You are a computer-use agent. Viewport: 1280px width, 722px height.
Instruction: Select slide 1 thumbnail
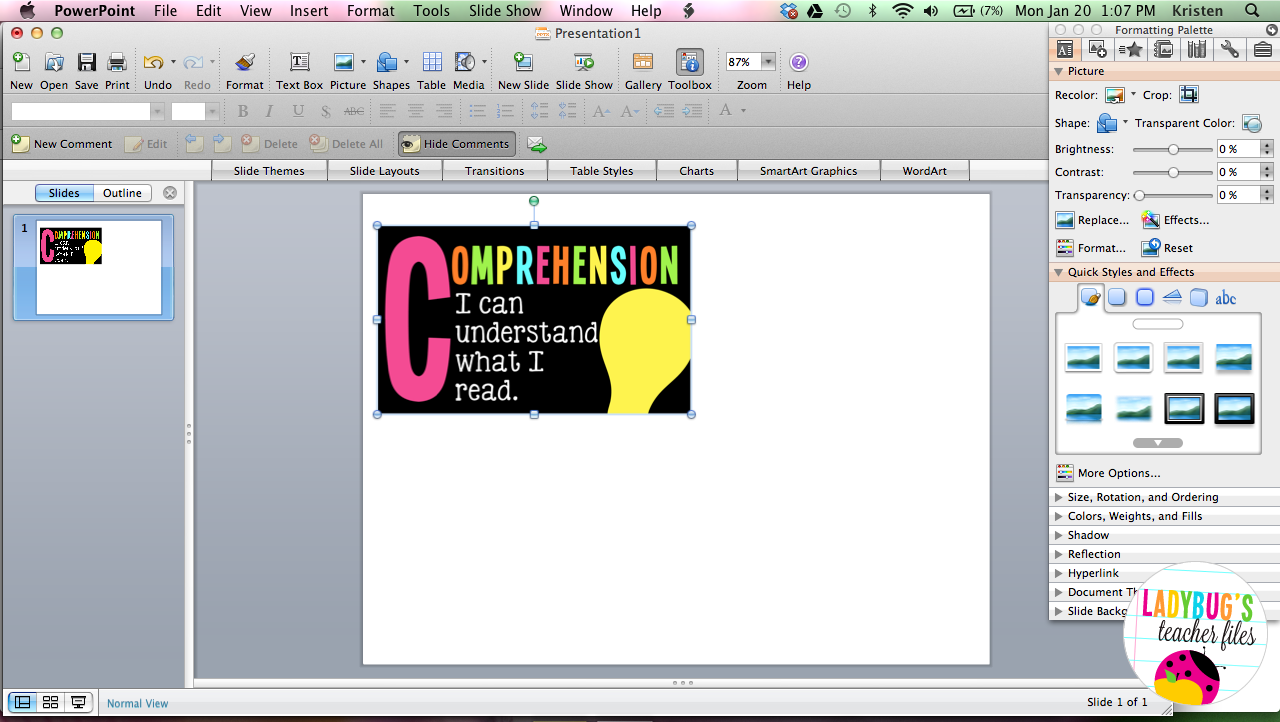99,267
